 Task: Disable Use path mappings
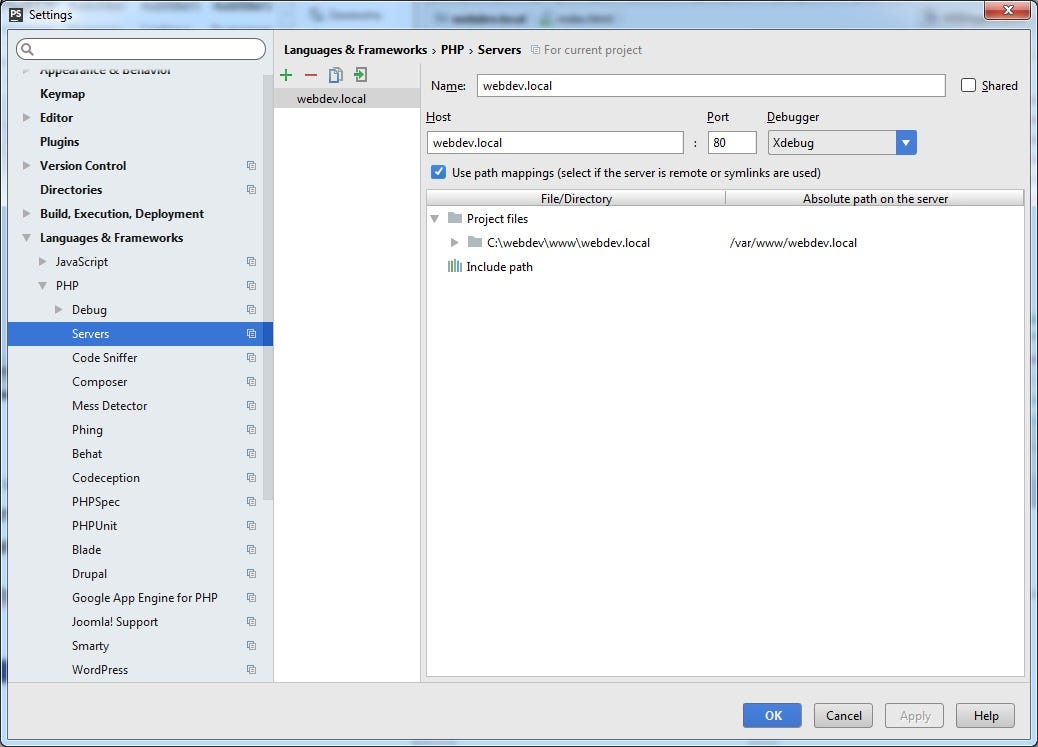click(x=438, y=171)
